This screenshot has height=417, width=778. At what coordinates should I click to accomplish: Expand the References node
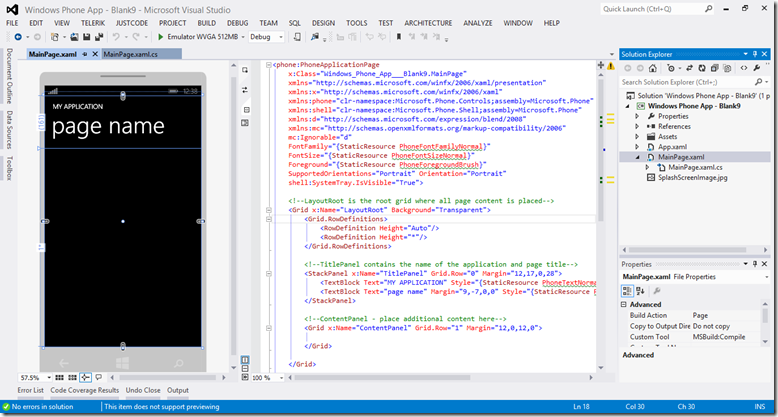[x=638, y=126]
